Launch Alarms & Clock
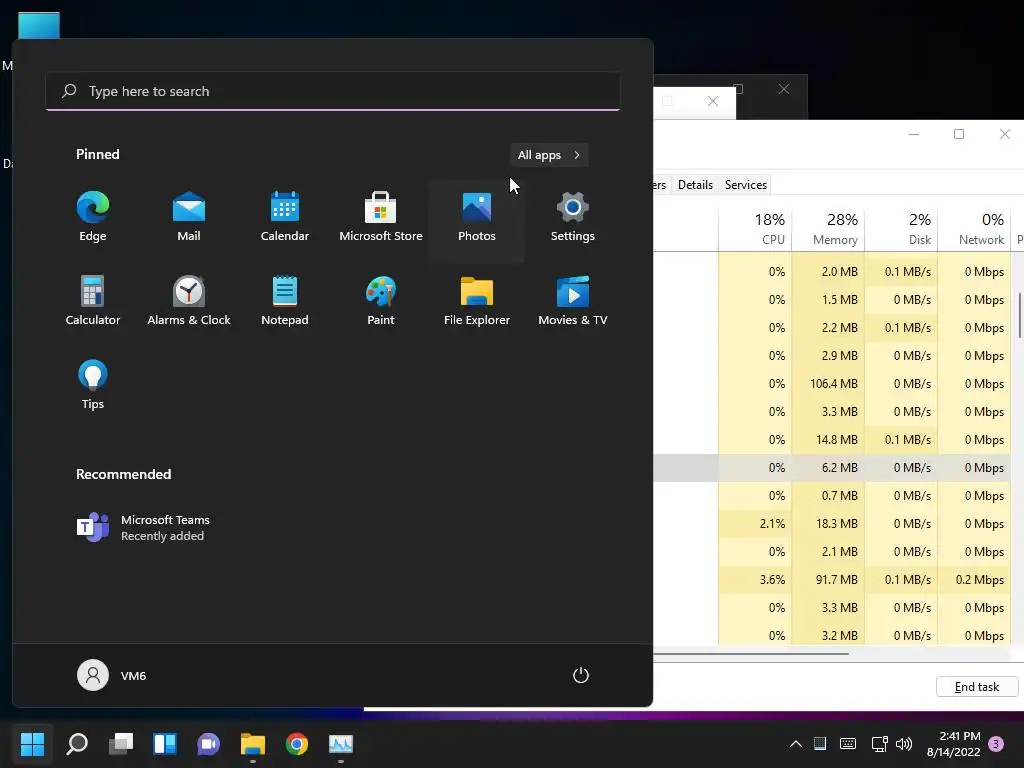The width and height of the screenshot is (1024, 768). point(189,301)
